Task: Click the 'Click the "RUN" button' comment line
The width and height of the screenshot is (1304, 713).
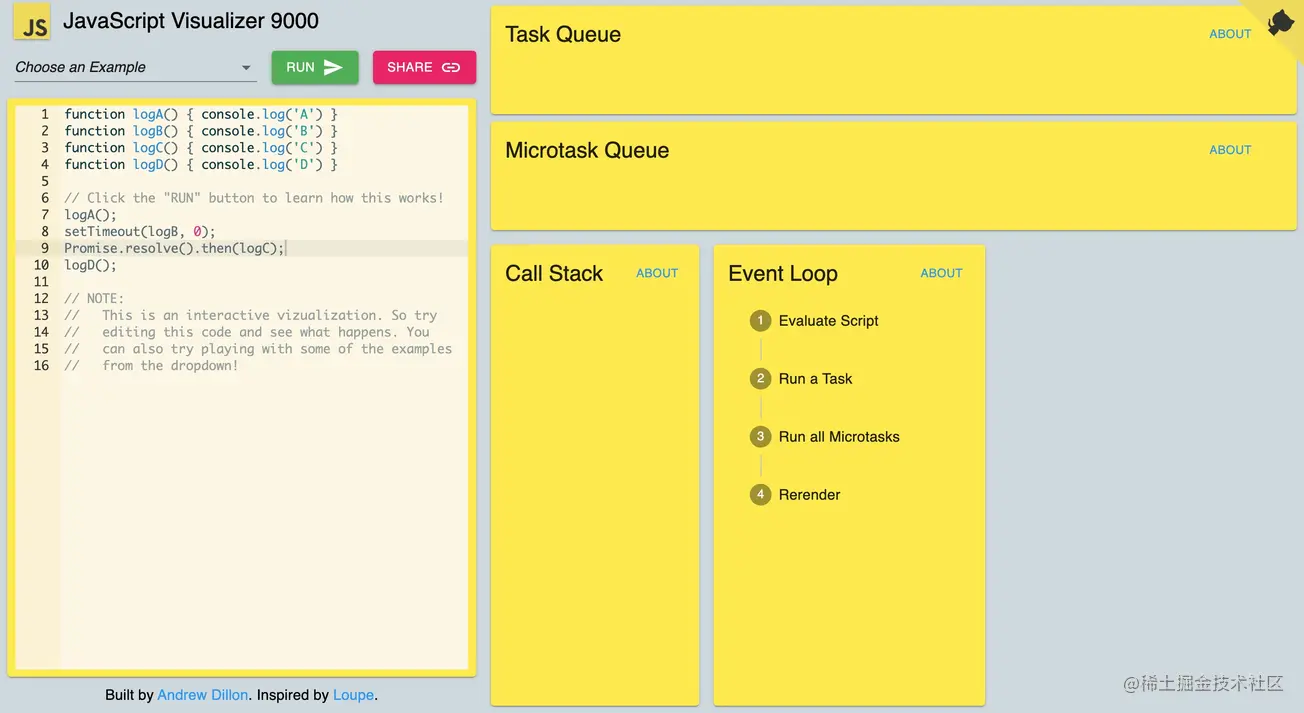Action: 254,198
